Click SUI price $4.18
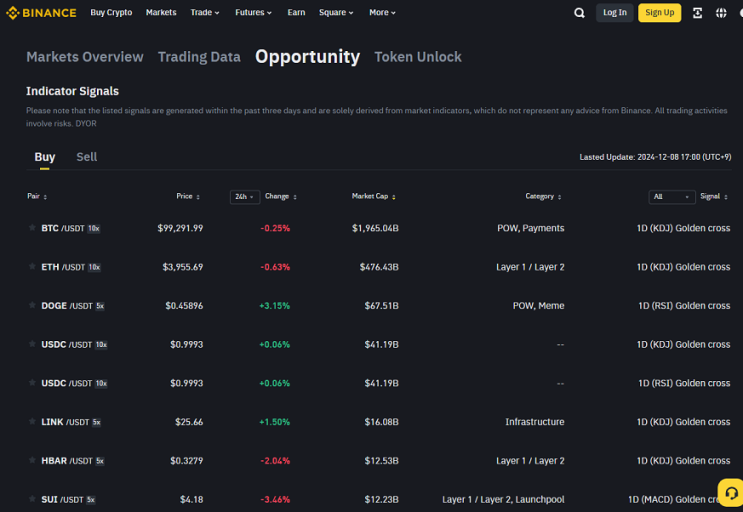Viewport: 743px width, 512px height. pyautogui.click(x=191, y=500)
